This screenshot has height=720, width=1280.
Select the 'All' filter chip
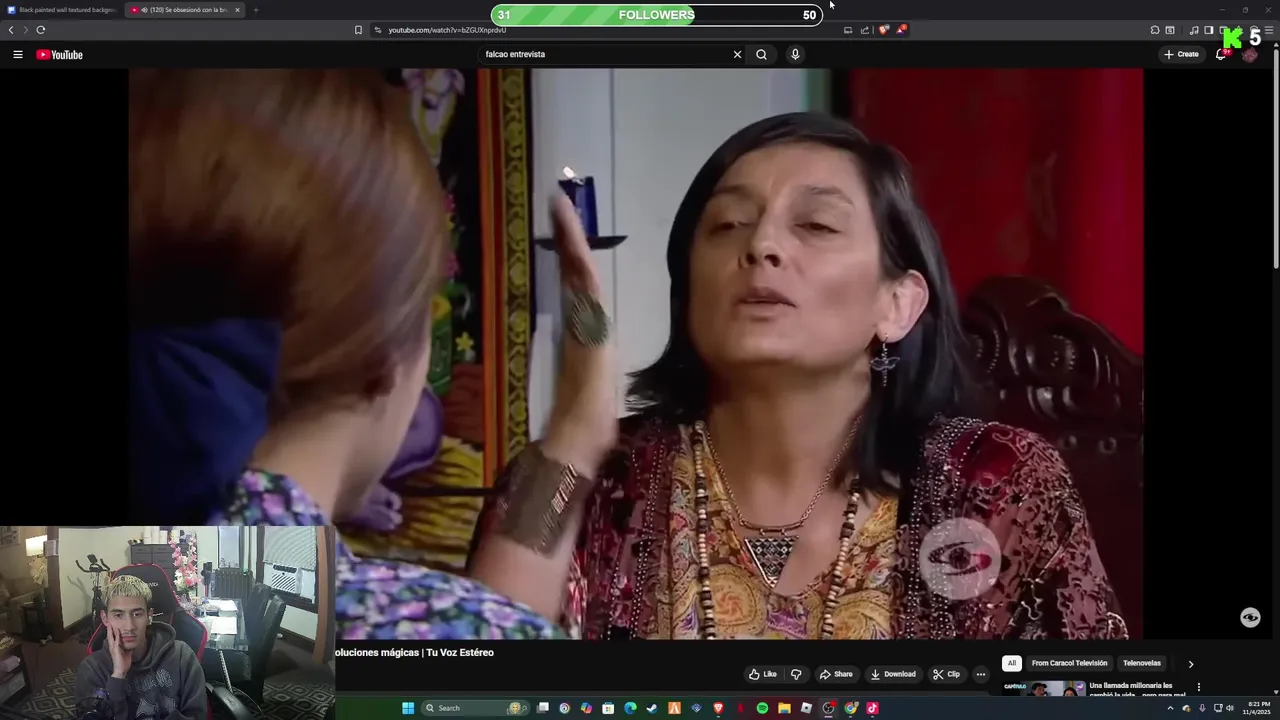(1011, 663)
